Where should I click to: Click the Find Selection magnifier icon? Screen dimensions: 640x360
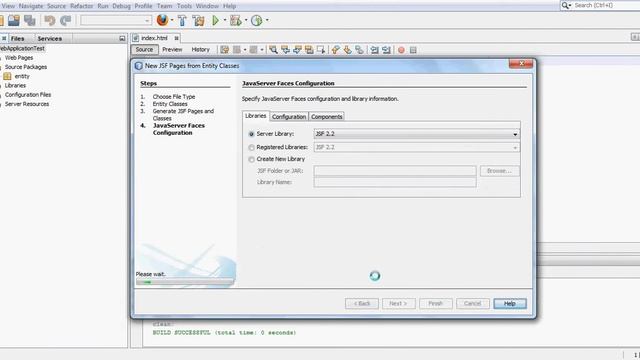click(273, 50)
